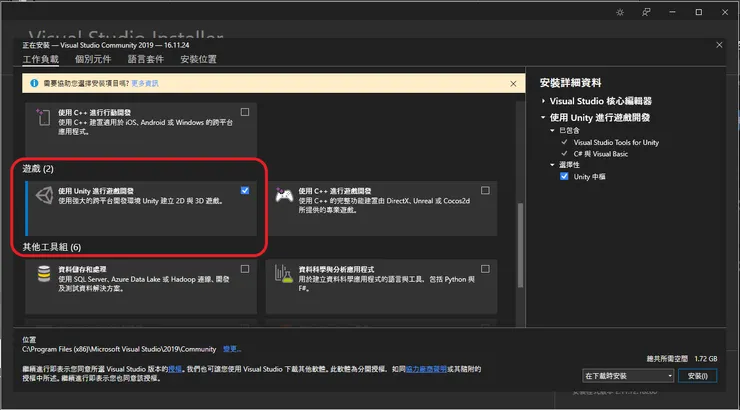This screenshot has width=740, height=410.
Task: Check the C++ mobile development workload
Action: 244,112
